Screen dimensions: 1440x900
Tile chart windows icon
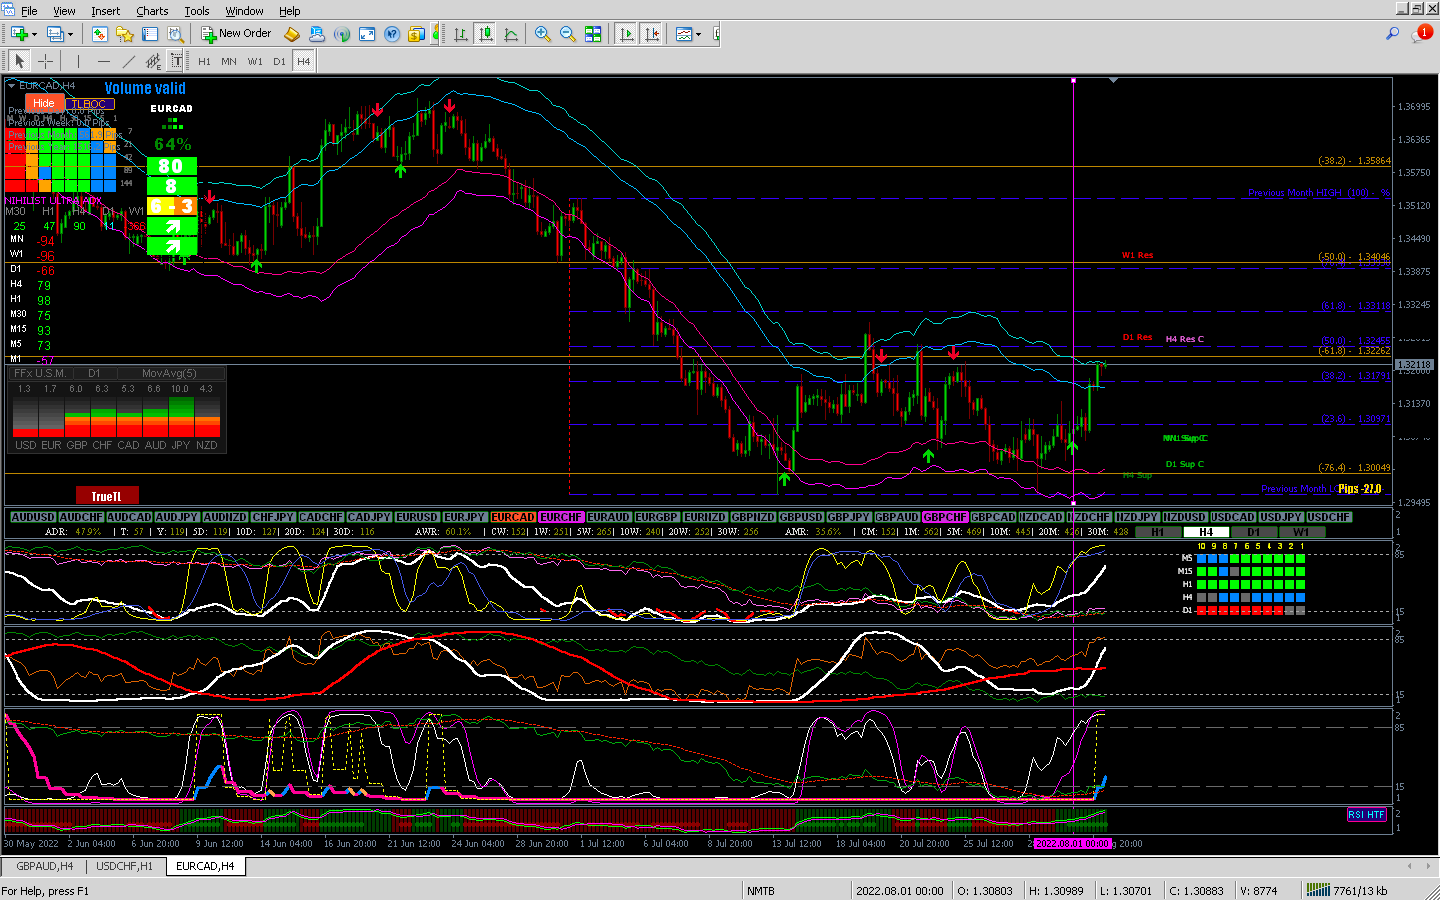(593, 34)
